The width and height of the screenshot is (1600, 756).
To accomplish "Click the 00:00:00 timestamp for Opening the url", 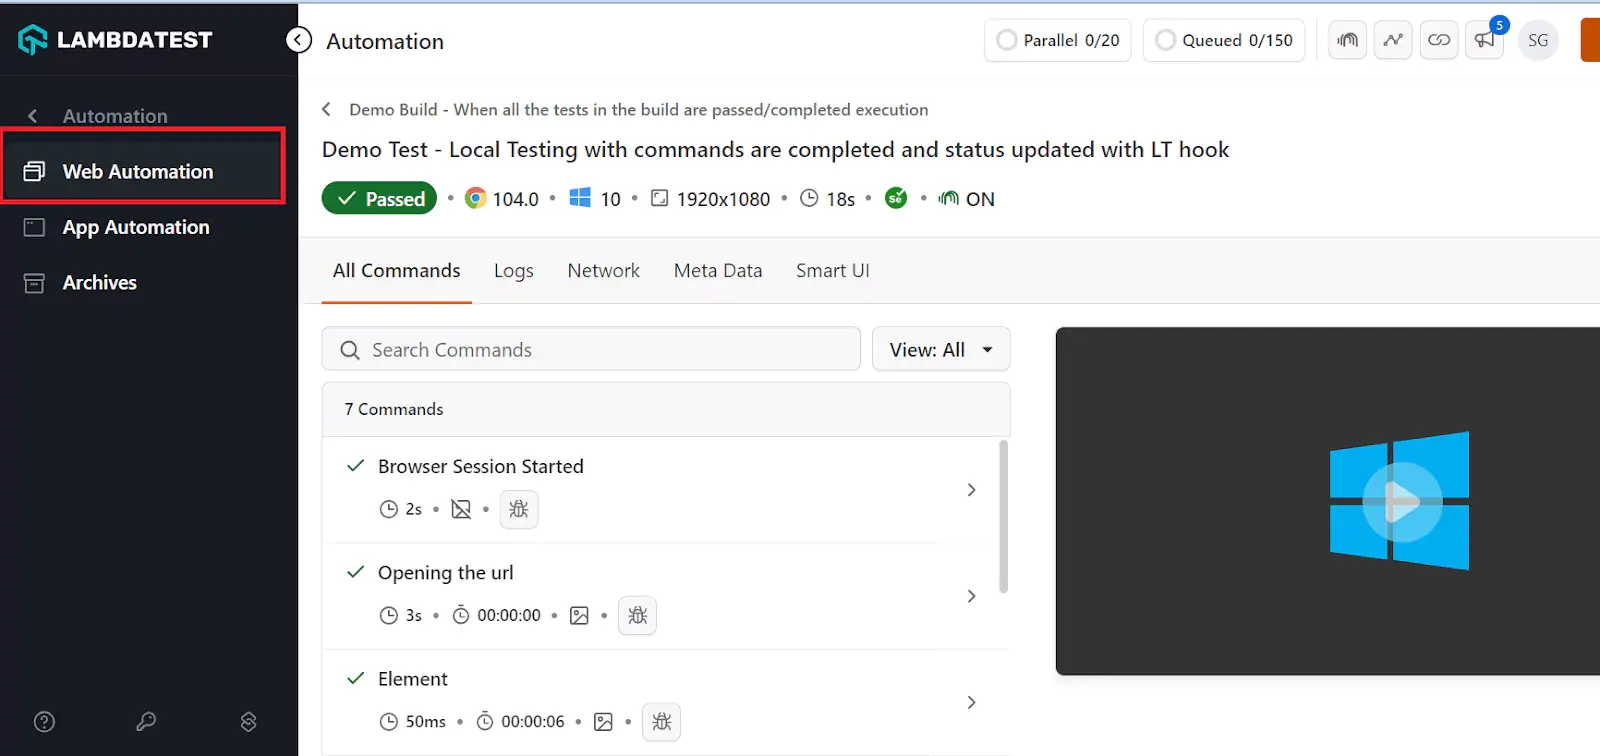I will 509,615.
